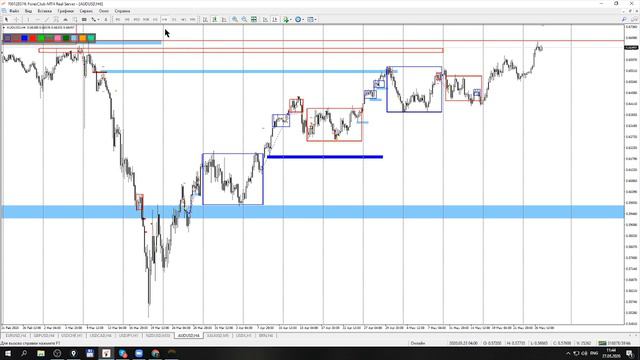Switch timeframe to H4

tap(164, 19)
